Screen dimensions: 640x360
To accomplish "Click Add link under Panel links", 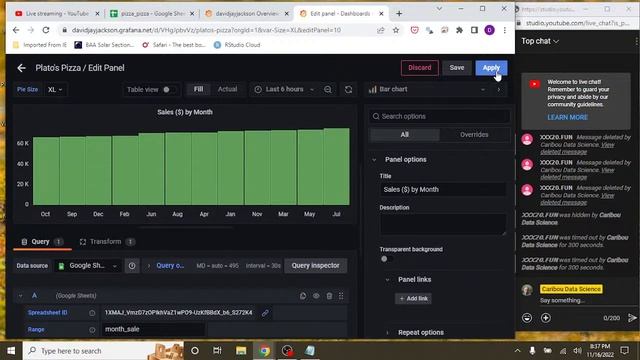I will pyautogui.click(x=413, y=298).
